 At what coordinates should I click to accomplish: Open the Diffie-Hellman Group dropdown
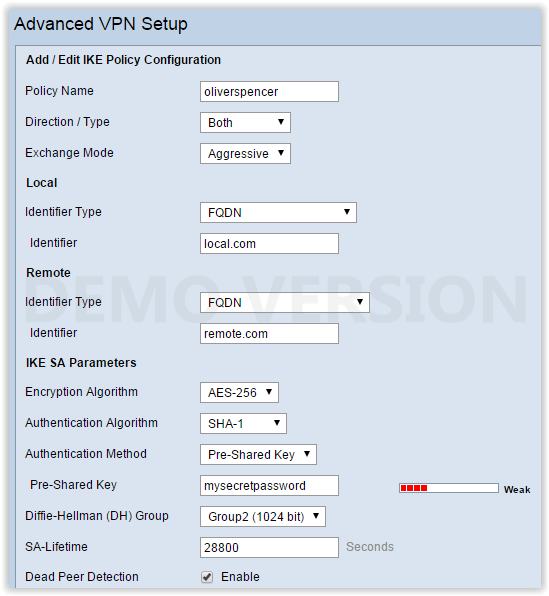tap(263, 517)
